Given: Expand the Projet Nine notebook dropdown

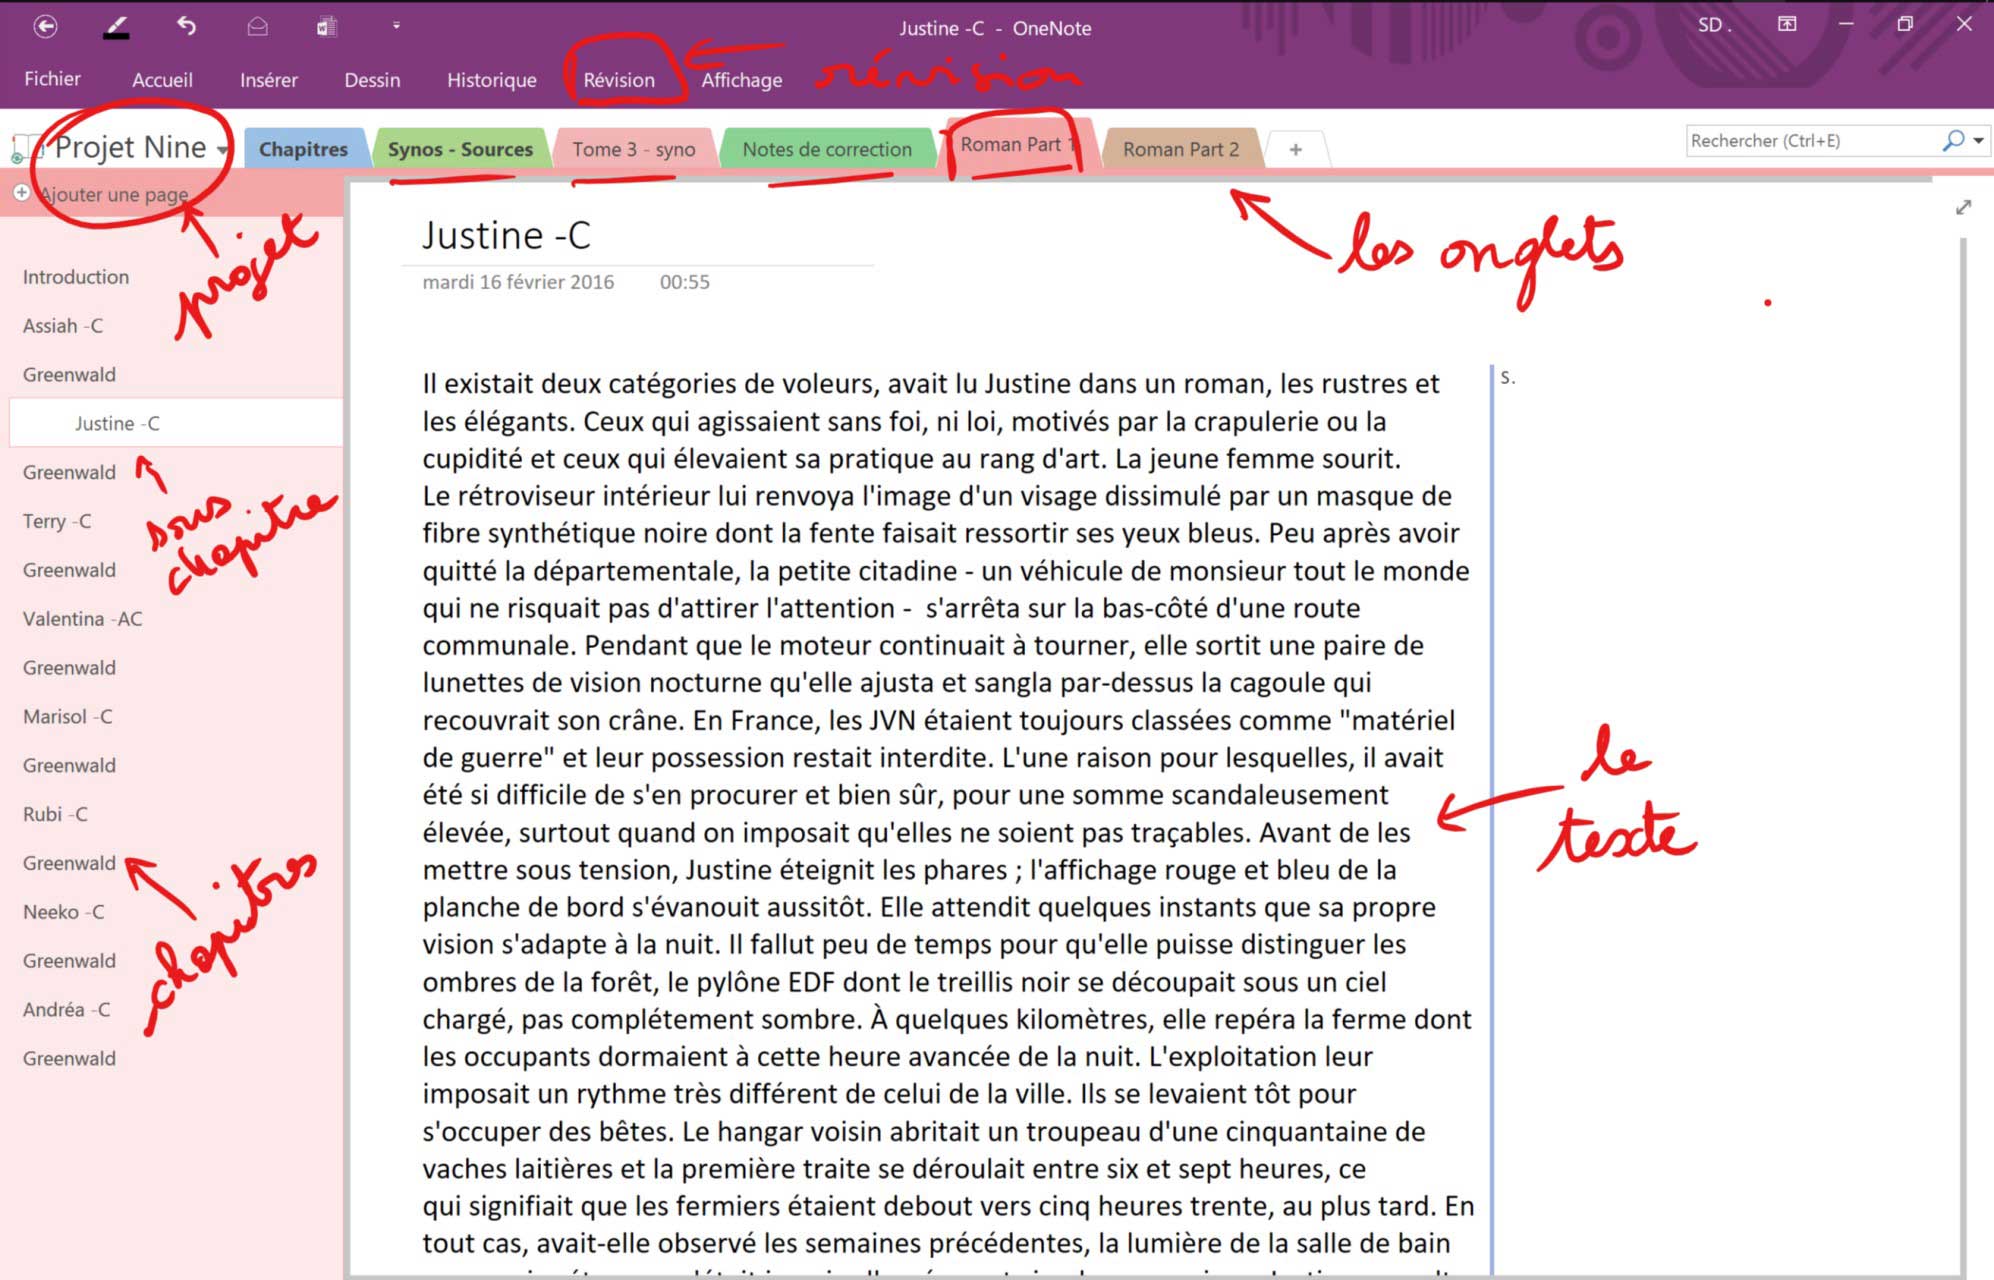Looking at the screenshot, I should coord(222,150).
